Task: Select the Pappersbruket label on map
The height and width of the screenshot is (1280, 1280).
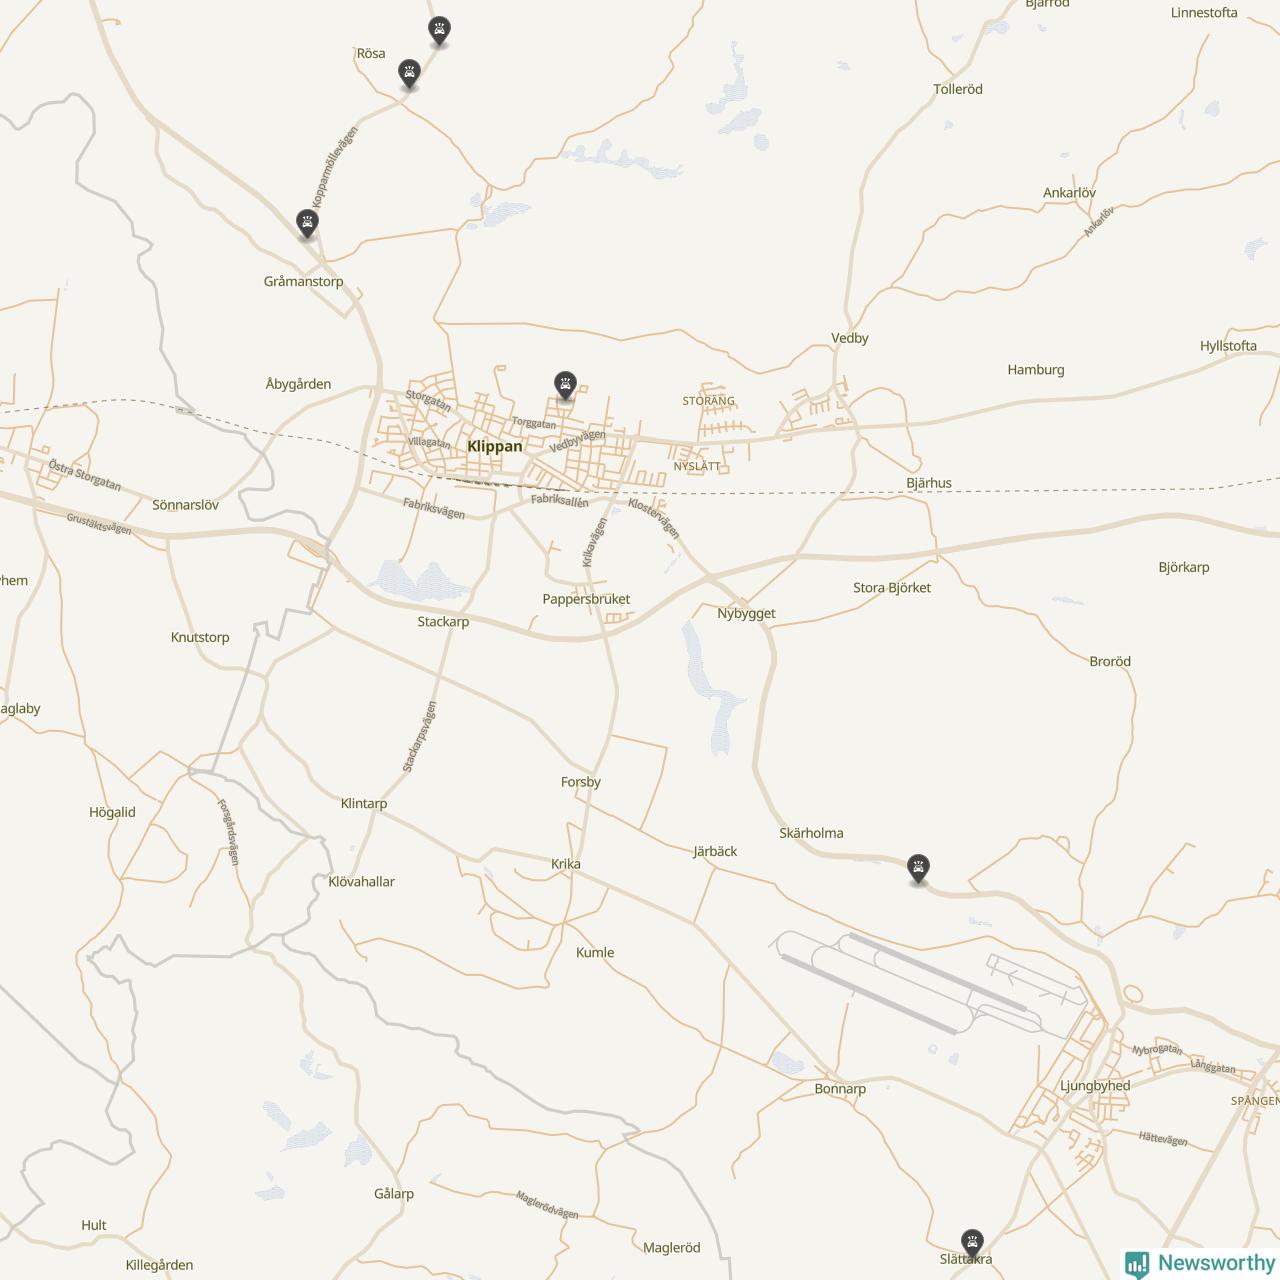Action: [586, 599]
